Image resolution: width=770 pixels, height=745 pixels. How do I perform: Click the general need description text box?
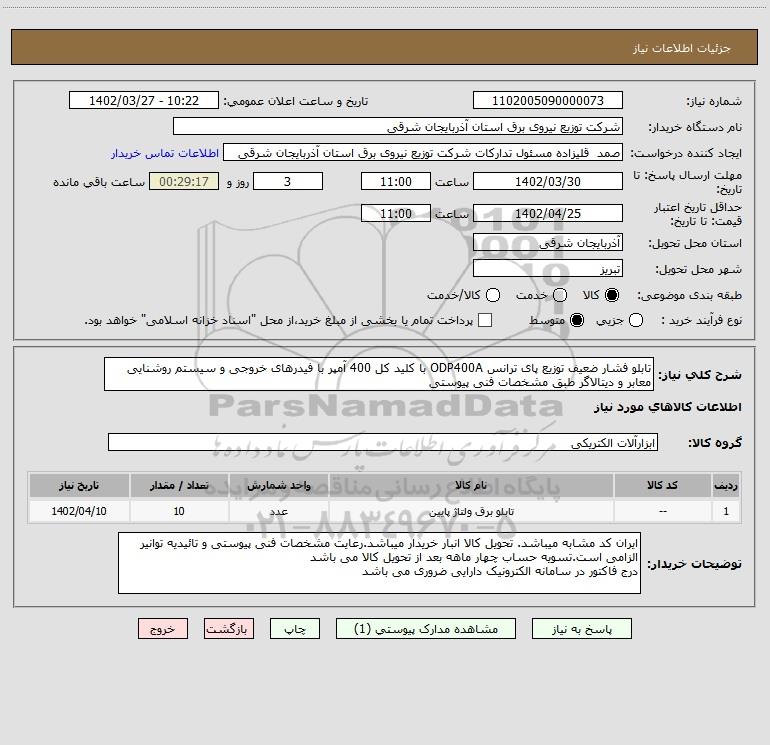379,374
